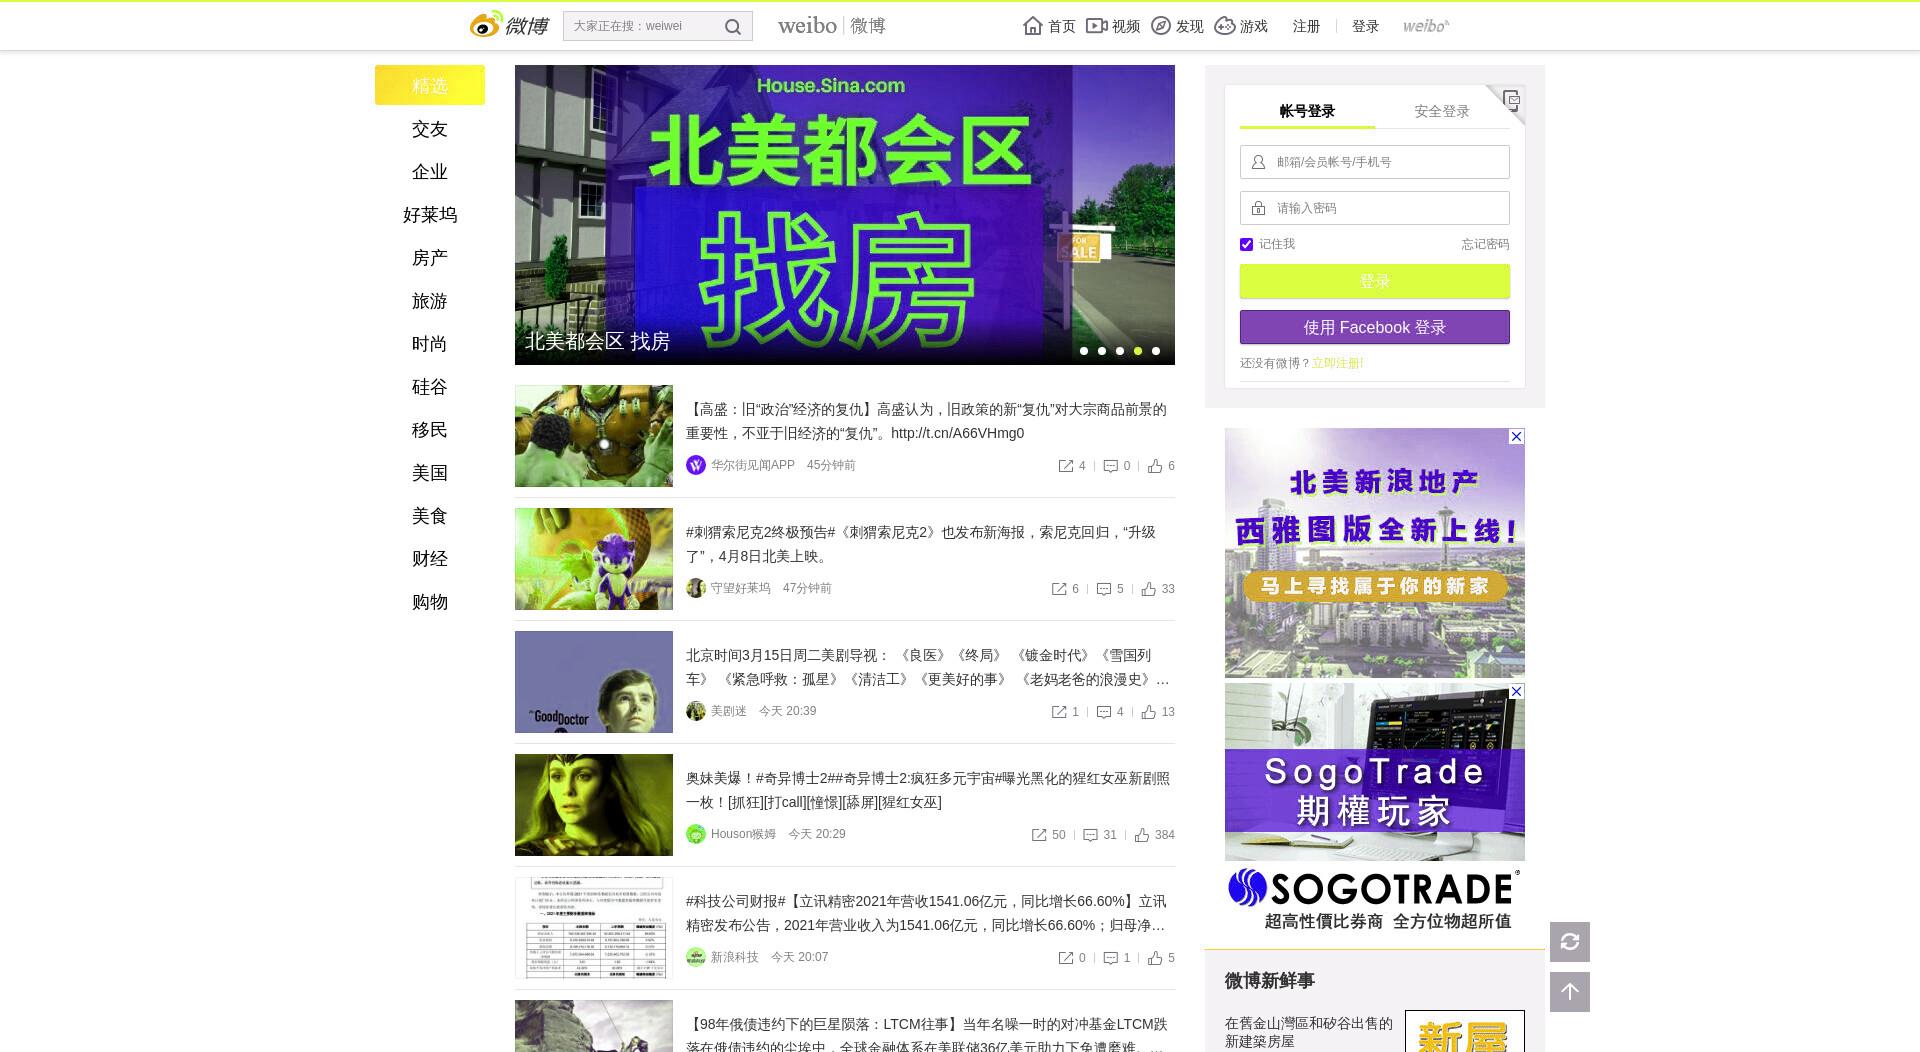
Task: Select the 交友 category
Action: coord(430,129)
